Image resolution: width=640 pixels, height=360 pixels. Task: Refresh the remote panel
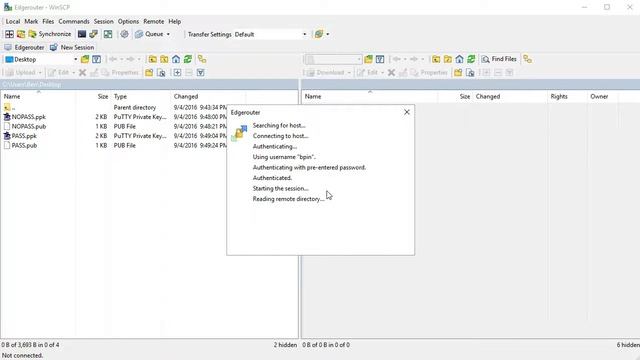coord(471,60)
